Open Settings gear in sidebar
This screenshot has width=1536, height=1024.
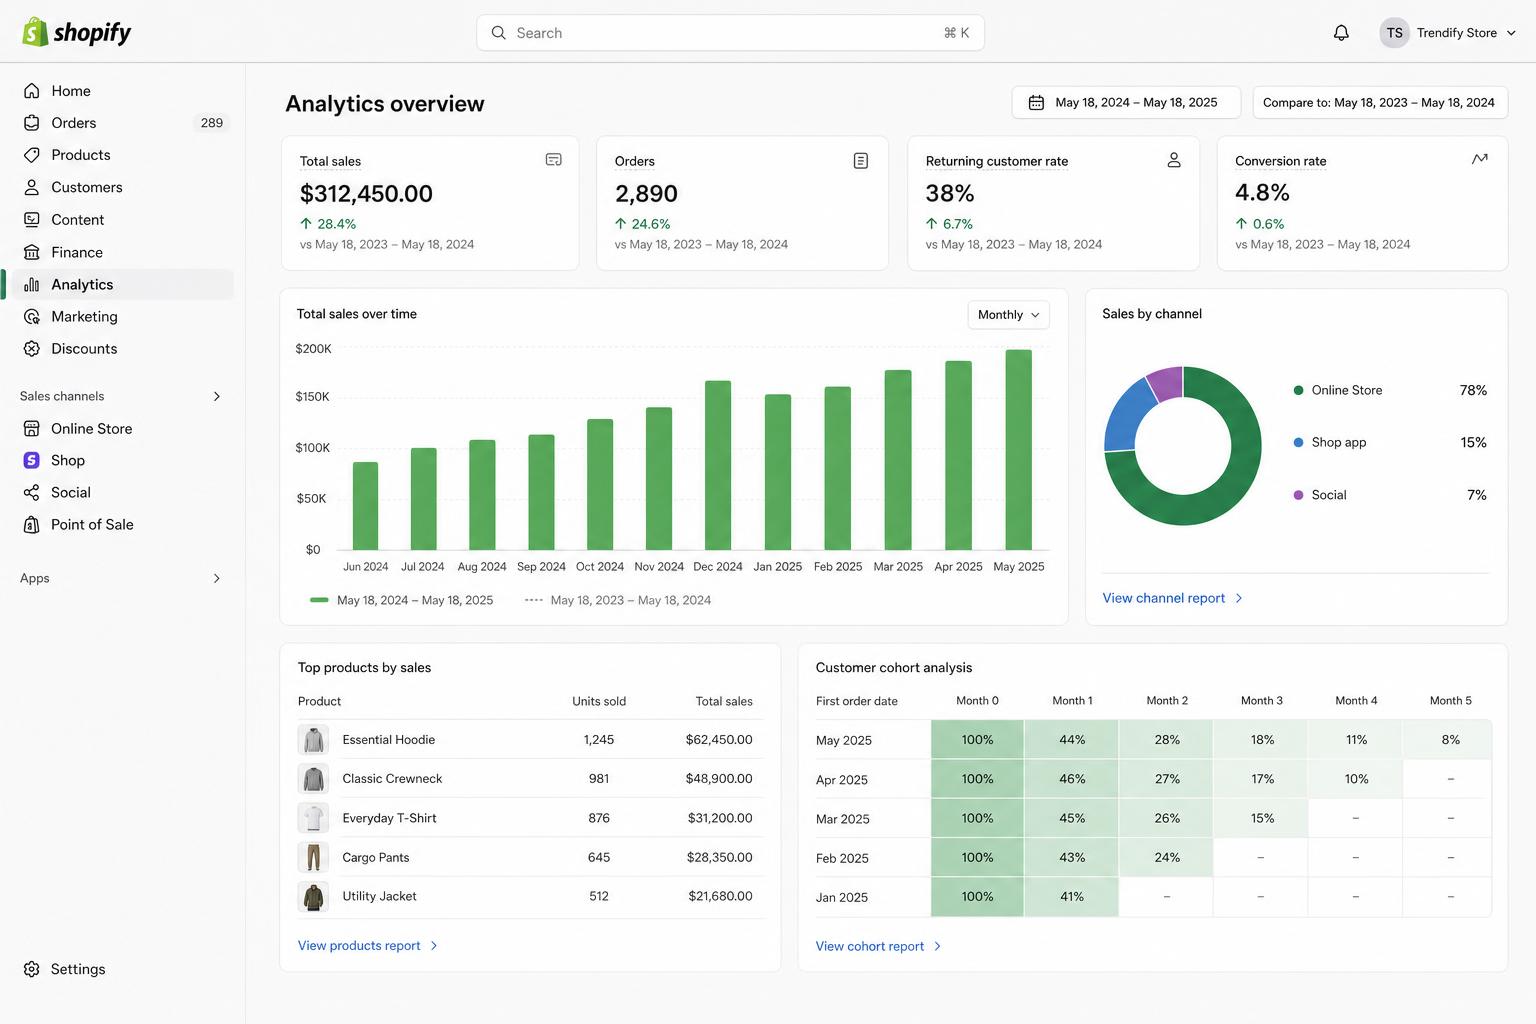(x=32, y=969)
